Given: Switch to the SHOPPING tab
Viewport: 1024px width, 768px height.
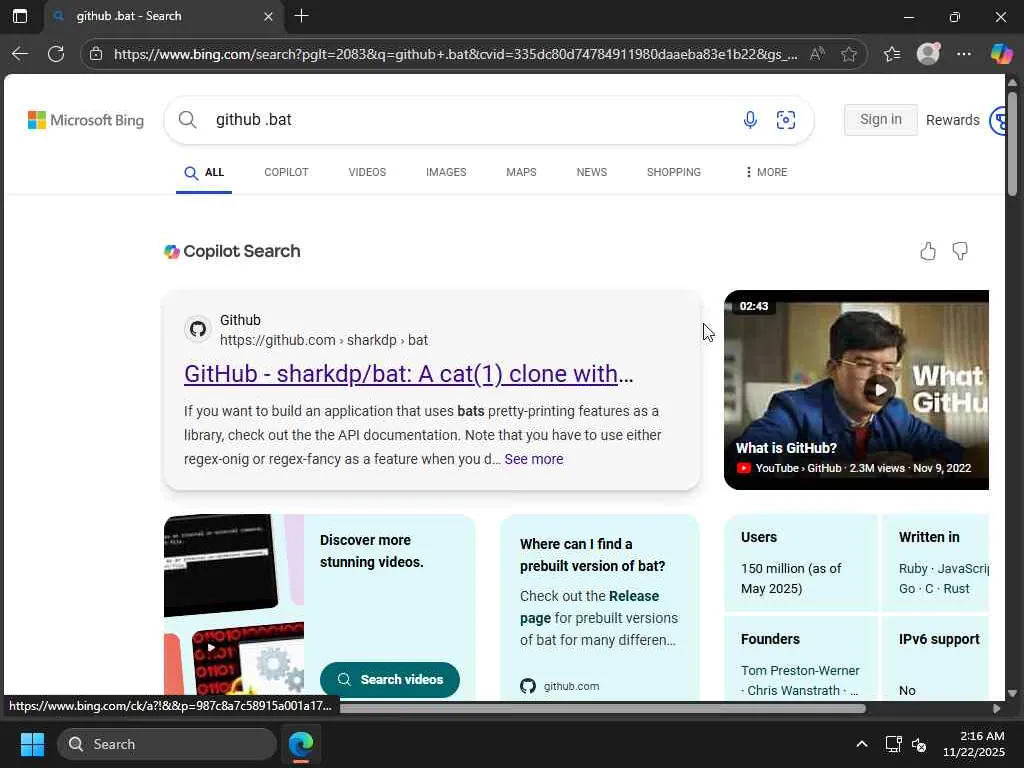Looking at the screenshot, I should pos(673,172).
